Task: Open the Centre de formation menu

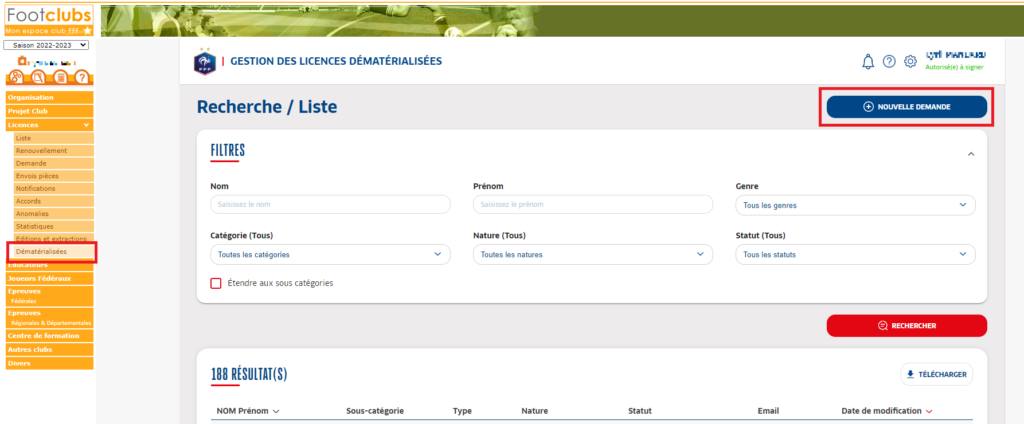Action: click(x=50, y=336)
